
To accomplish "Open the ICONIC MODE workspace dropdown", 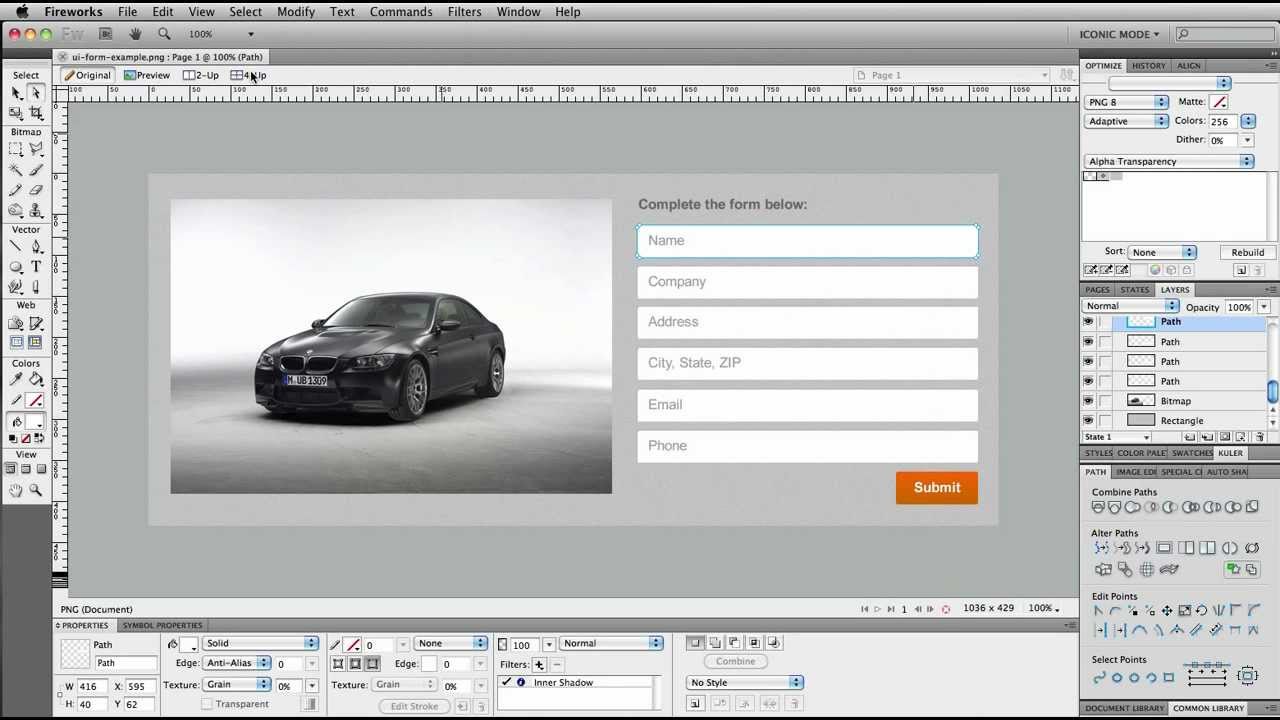I will pos(1119,34).
